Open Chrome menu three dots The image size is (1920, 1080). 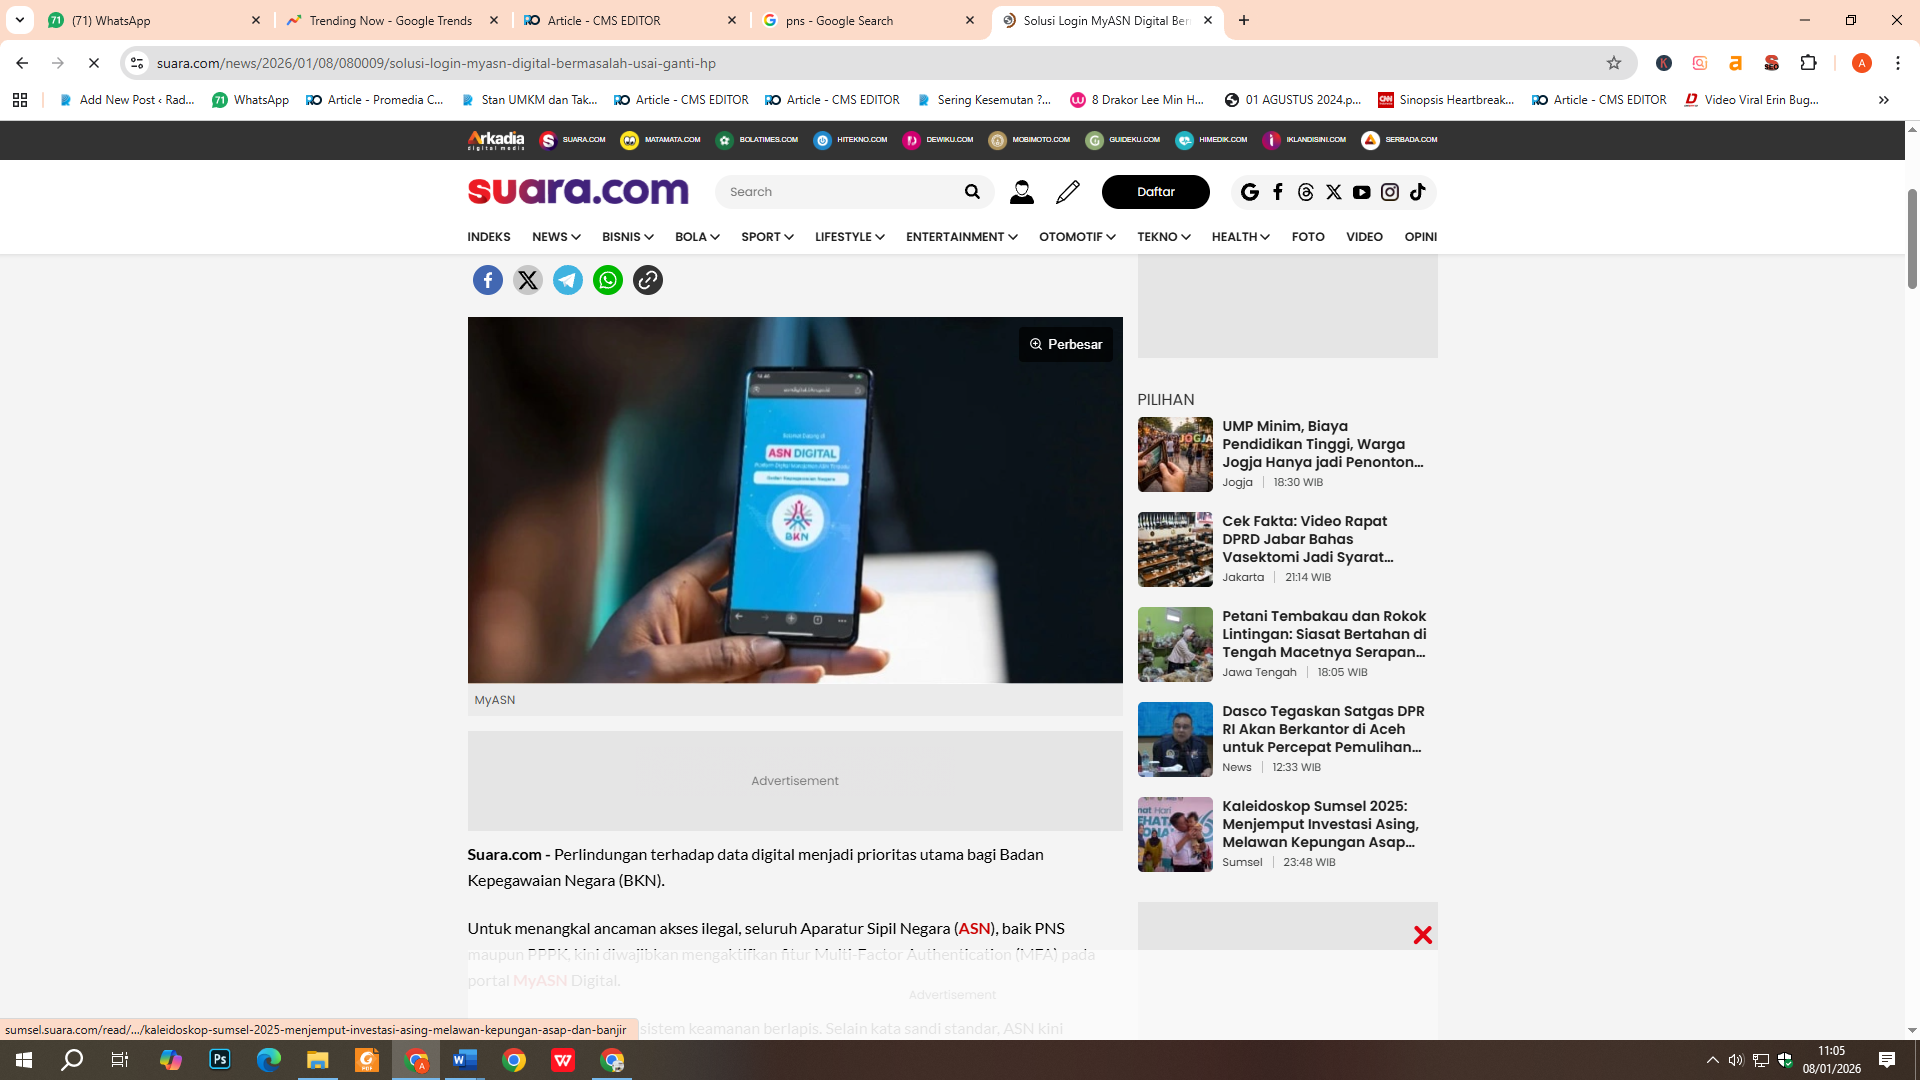pyautogui.click(x=1897, y=63)
